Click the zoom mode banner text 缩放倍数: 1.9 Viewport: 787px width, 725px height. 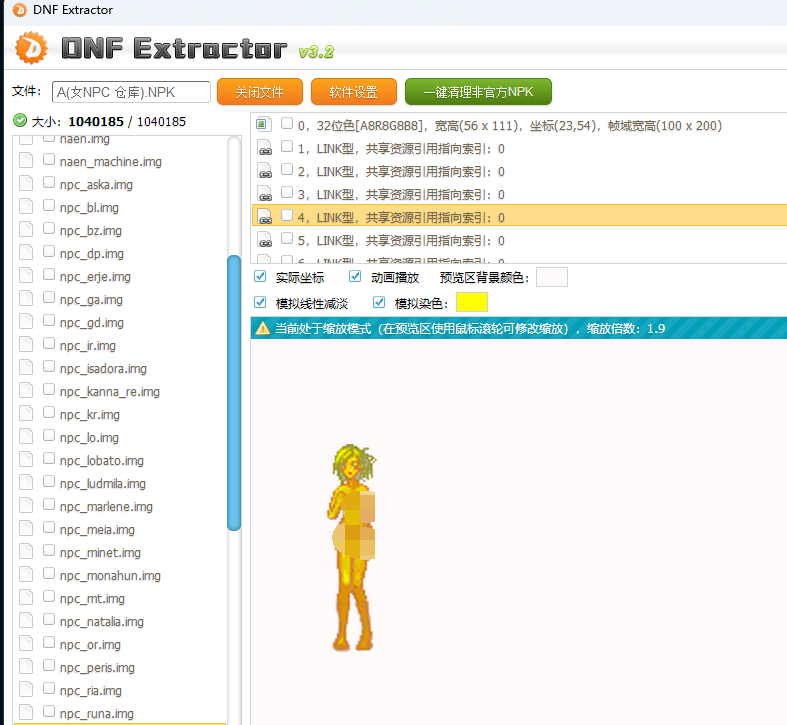tap(626, 329)
